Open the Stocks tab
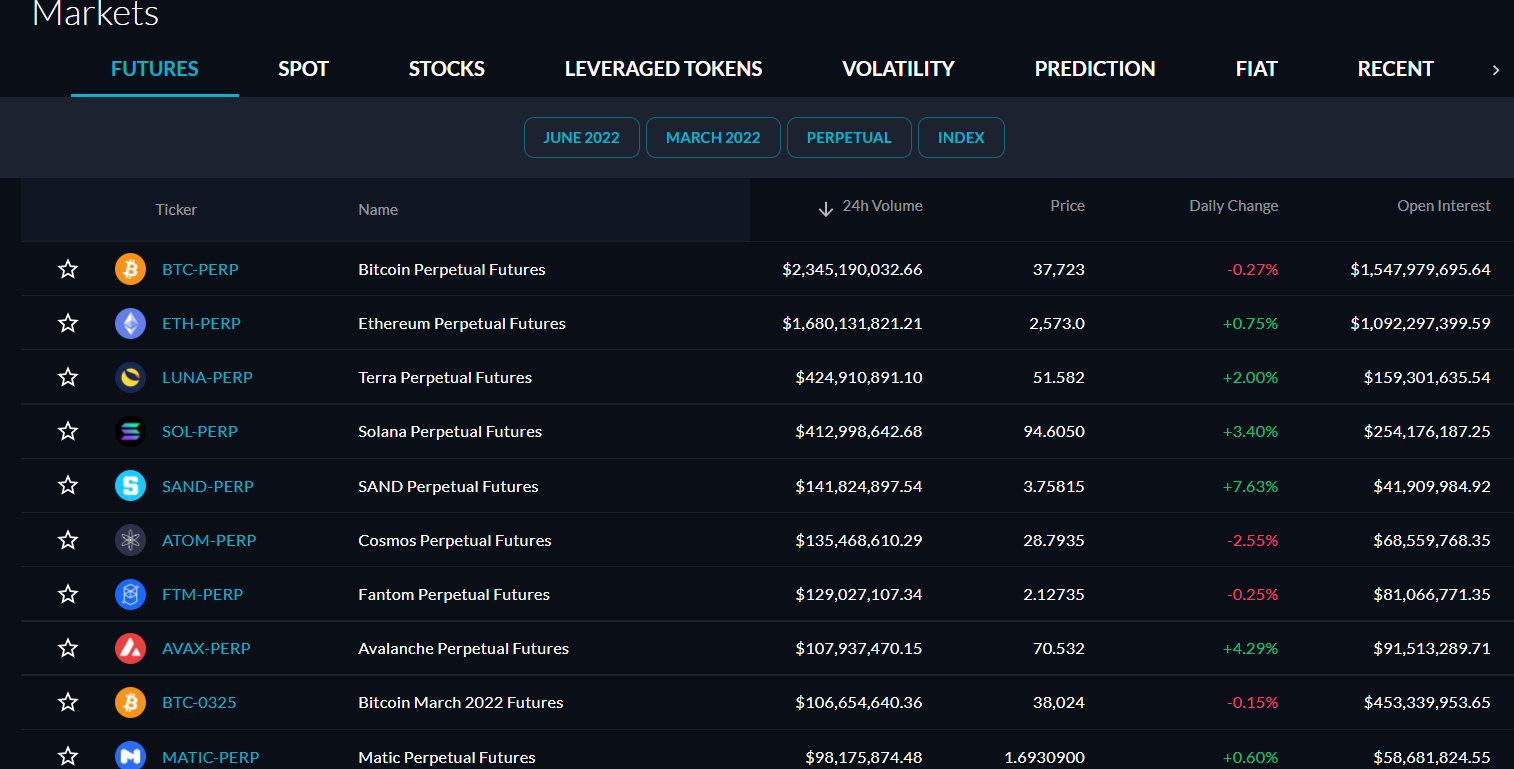 tap(447, 69)
